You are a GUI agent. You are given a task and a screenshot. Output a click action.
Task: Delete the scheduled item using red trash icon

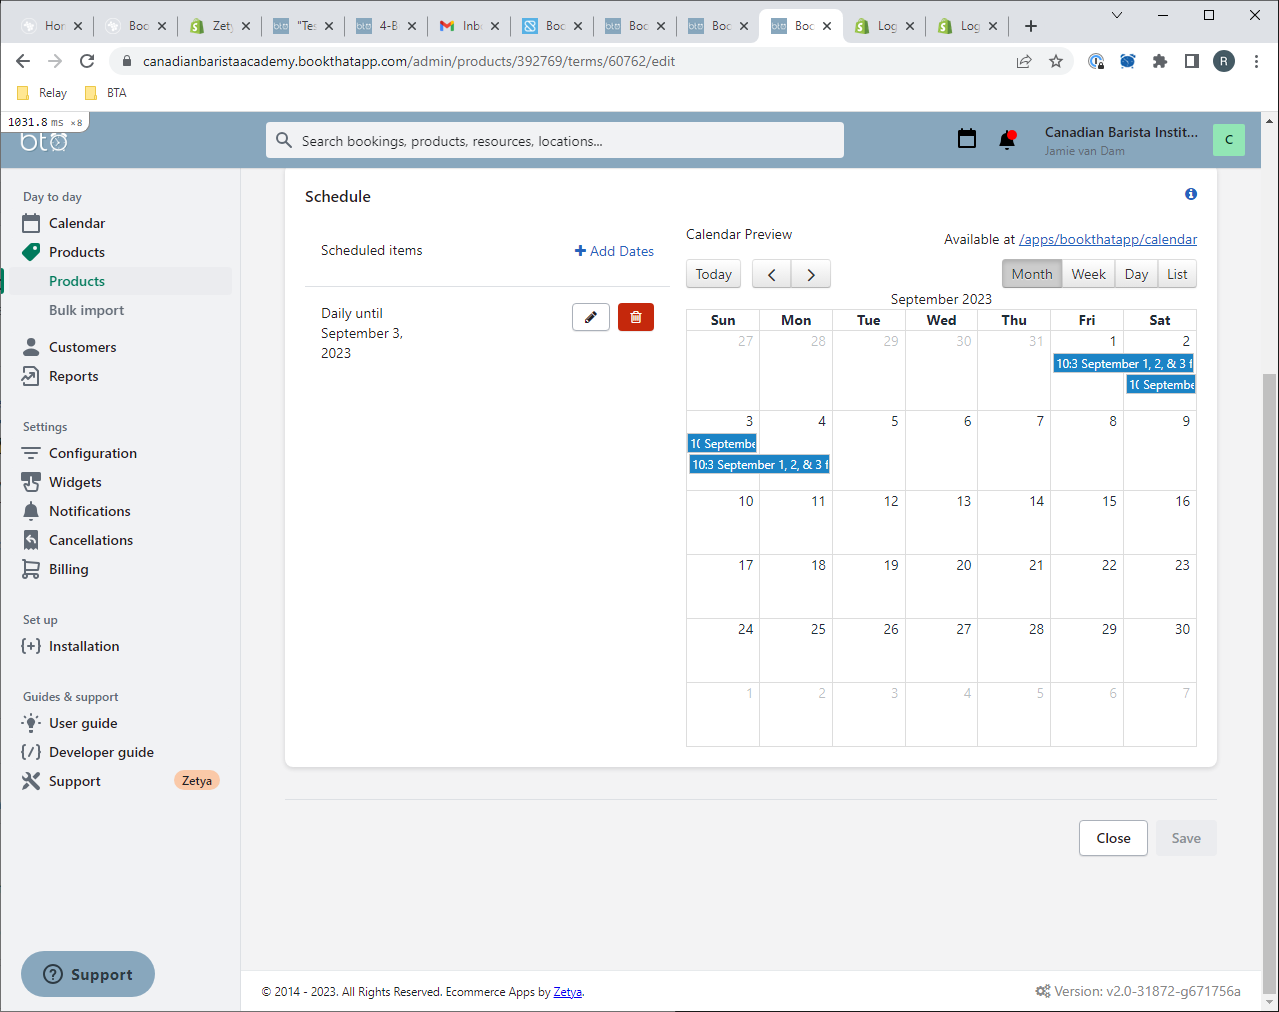[636, 317]
